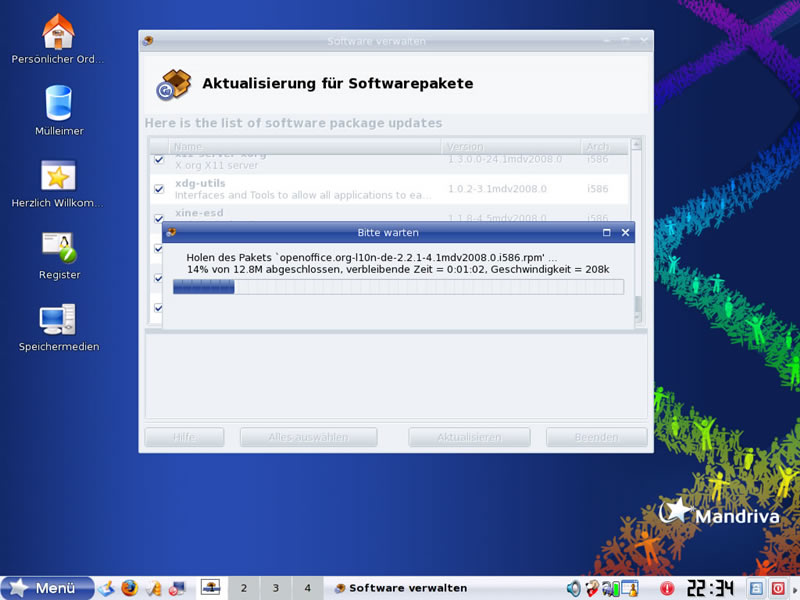
Task: Open the Mülleimer trash icon
Action: (58, 103)
